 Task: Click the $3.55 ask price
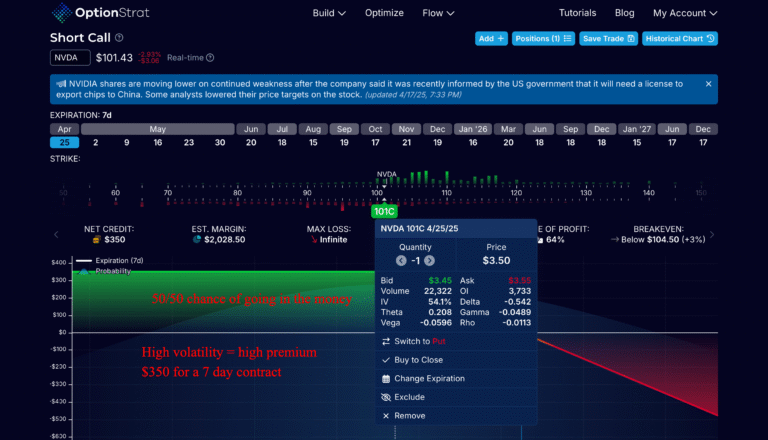(x=519, y=281)
